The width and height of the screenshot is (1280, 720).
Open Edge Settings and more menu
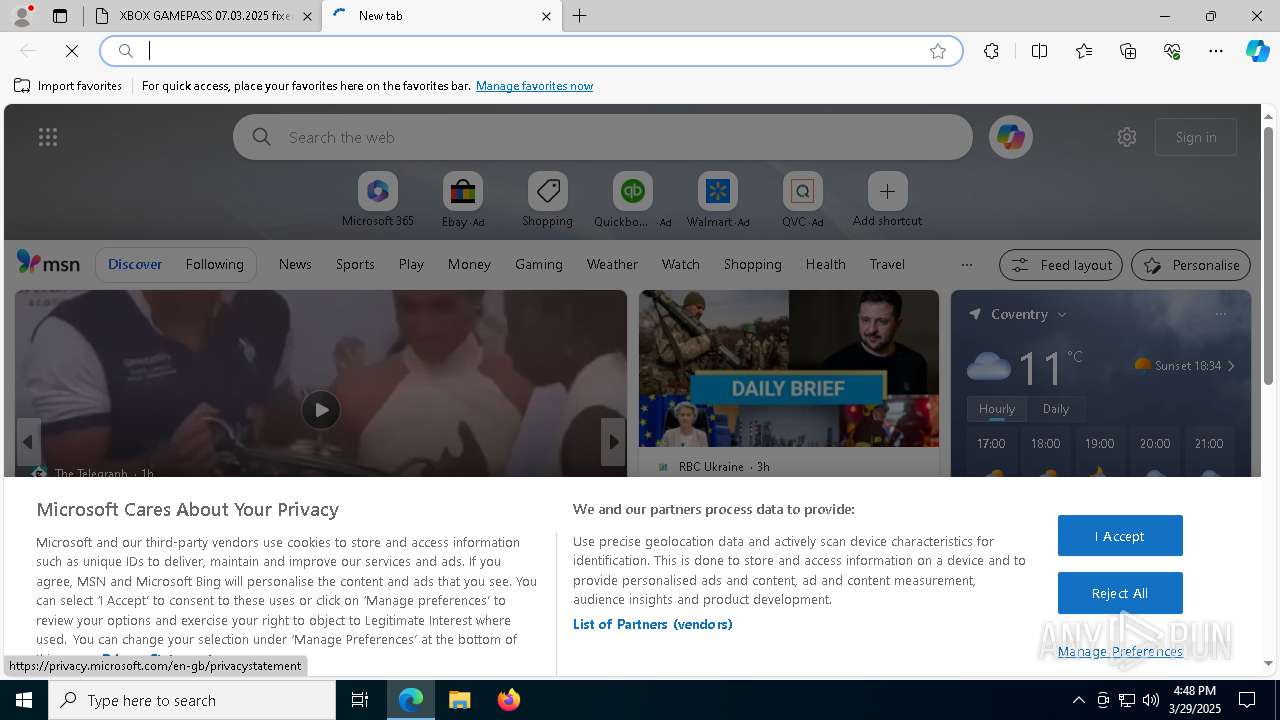[x=1216, y=51]
